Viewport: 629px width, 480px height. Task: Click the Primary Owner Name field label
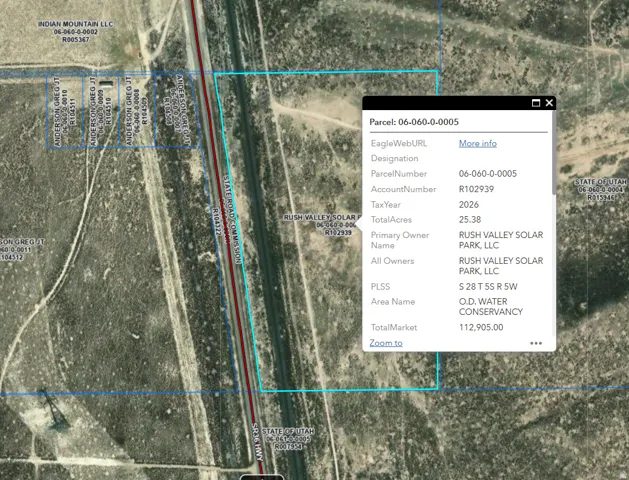400,240
